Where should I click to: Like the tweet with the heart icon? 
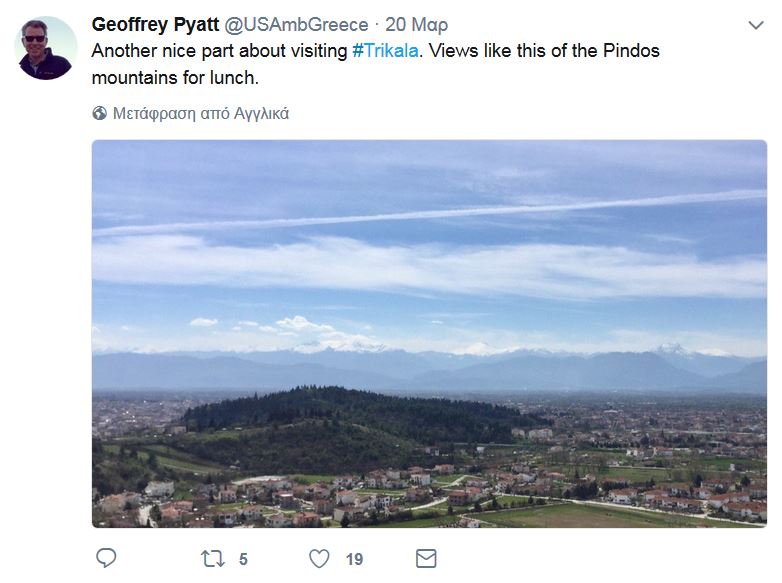tap(319, 559)
